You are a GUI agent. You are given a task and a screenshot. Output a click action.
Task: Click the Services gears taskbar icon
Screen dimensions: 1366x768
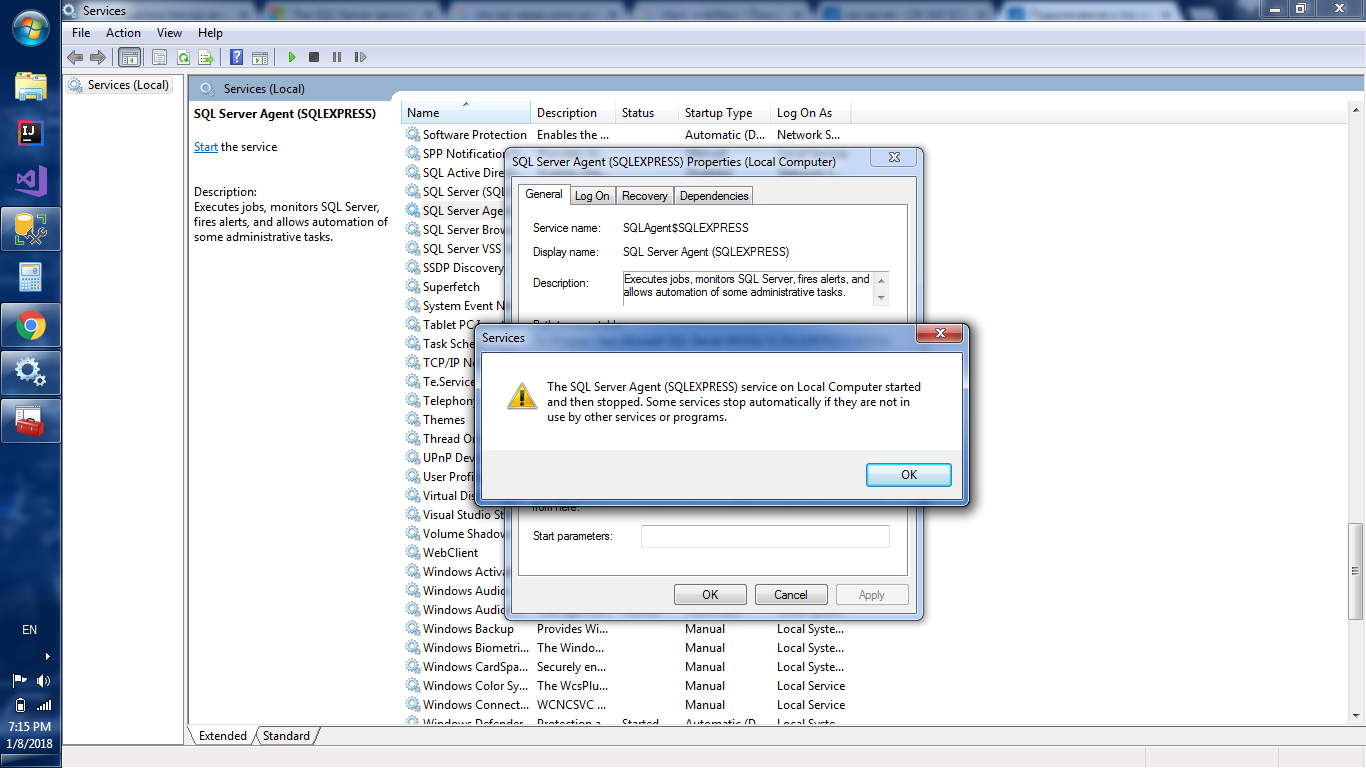[31, 373]
